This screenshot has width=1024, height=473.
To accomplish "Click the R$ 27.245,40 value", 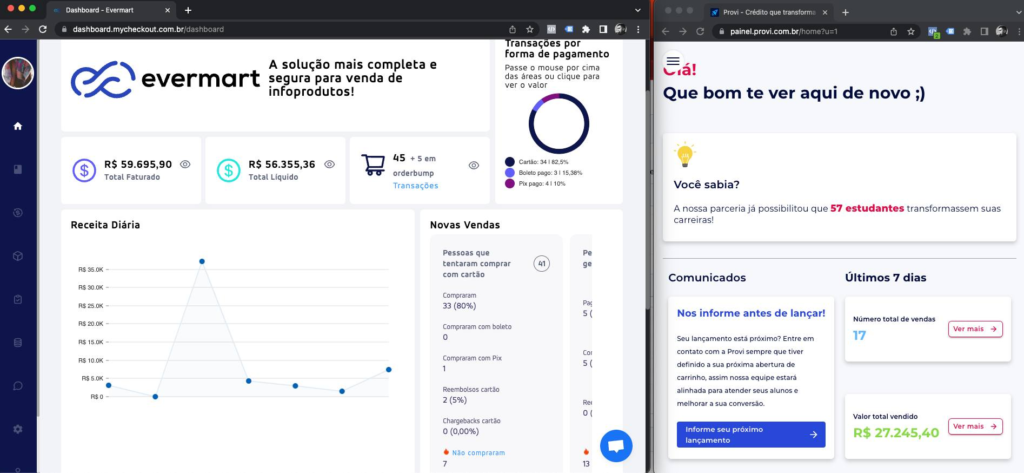I will point(896,432).
